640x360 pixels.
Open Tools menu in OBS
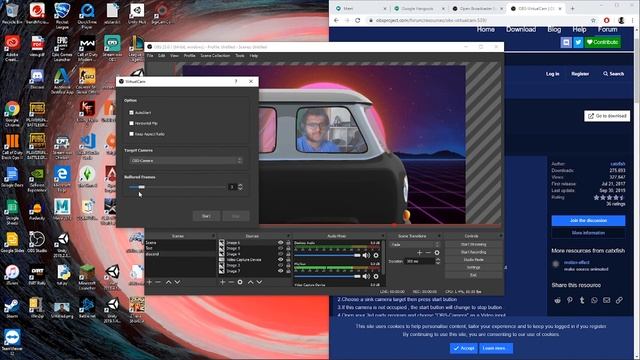pos(240,56)
